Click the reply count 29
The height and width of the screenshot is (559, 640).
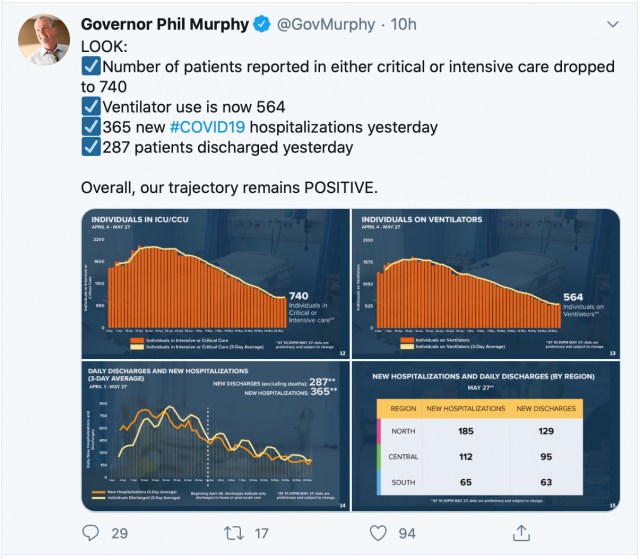pos(119,533)
